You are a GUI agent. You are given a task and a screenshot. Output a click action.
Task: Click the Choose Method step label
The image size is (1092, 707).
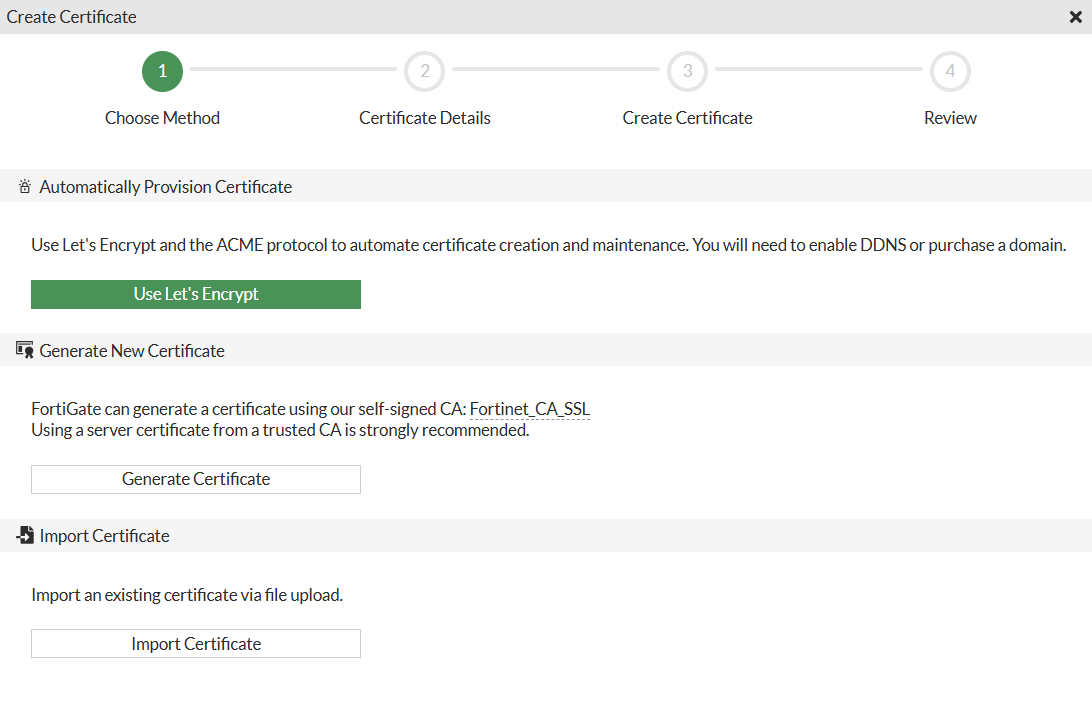point(162,118)
